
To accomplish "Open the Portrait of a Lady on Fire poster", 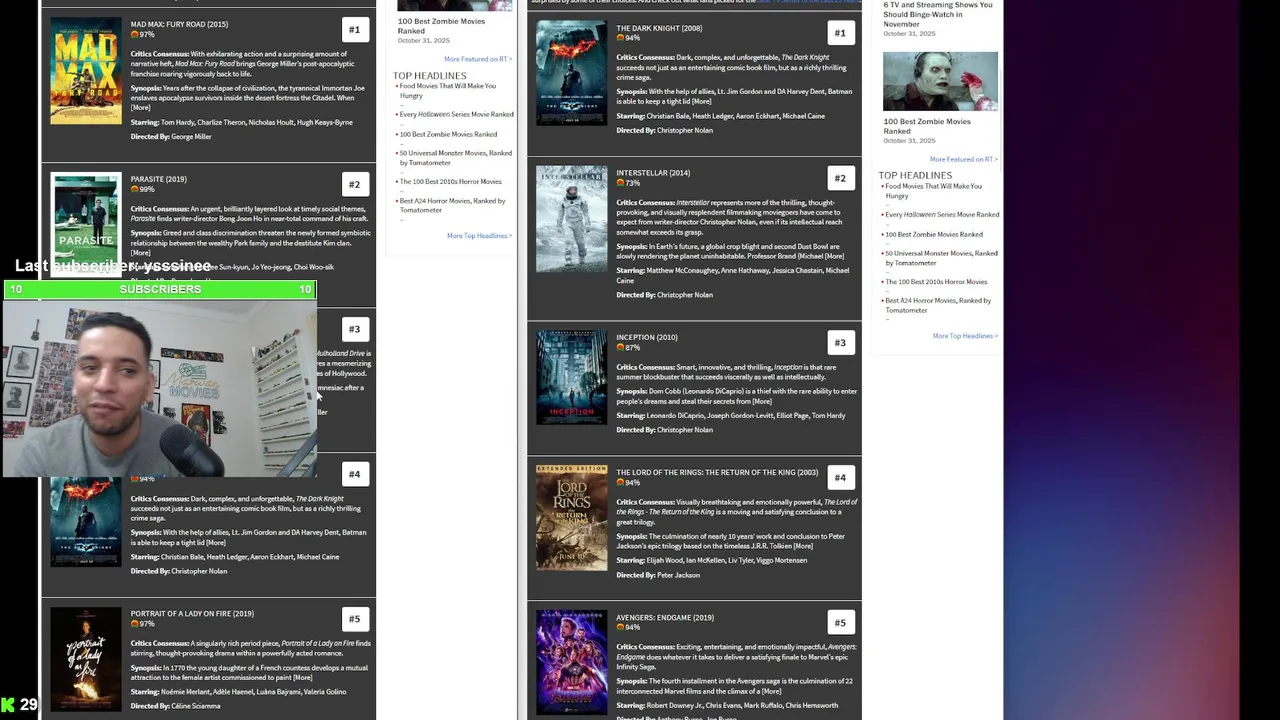I will tap(86, 660).
